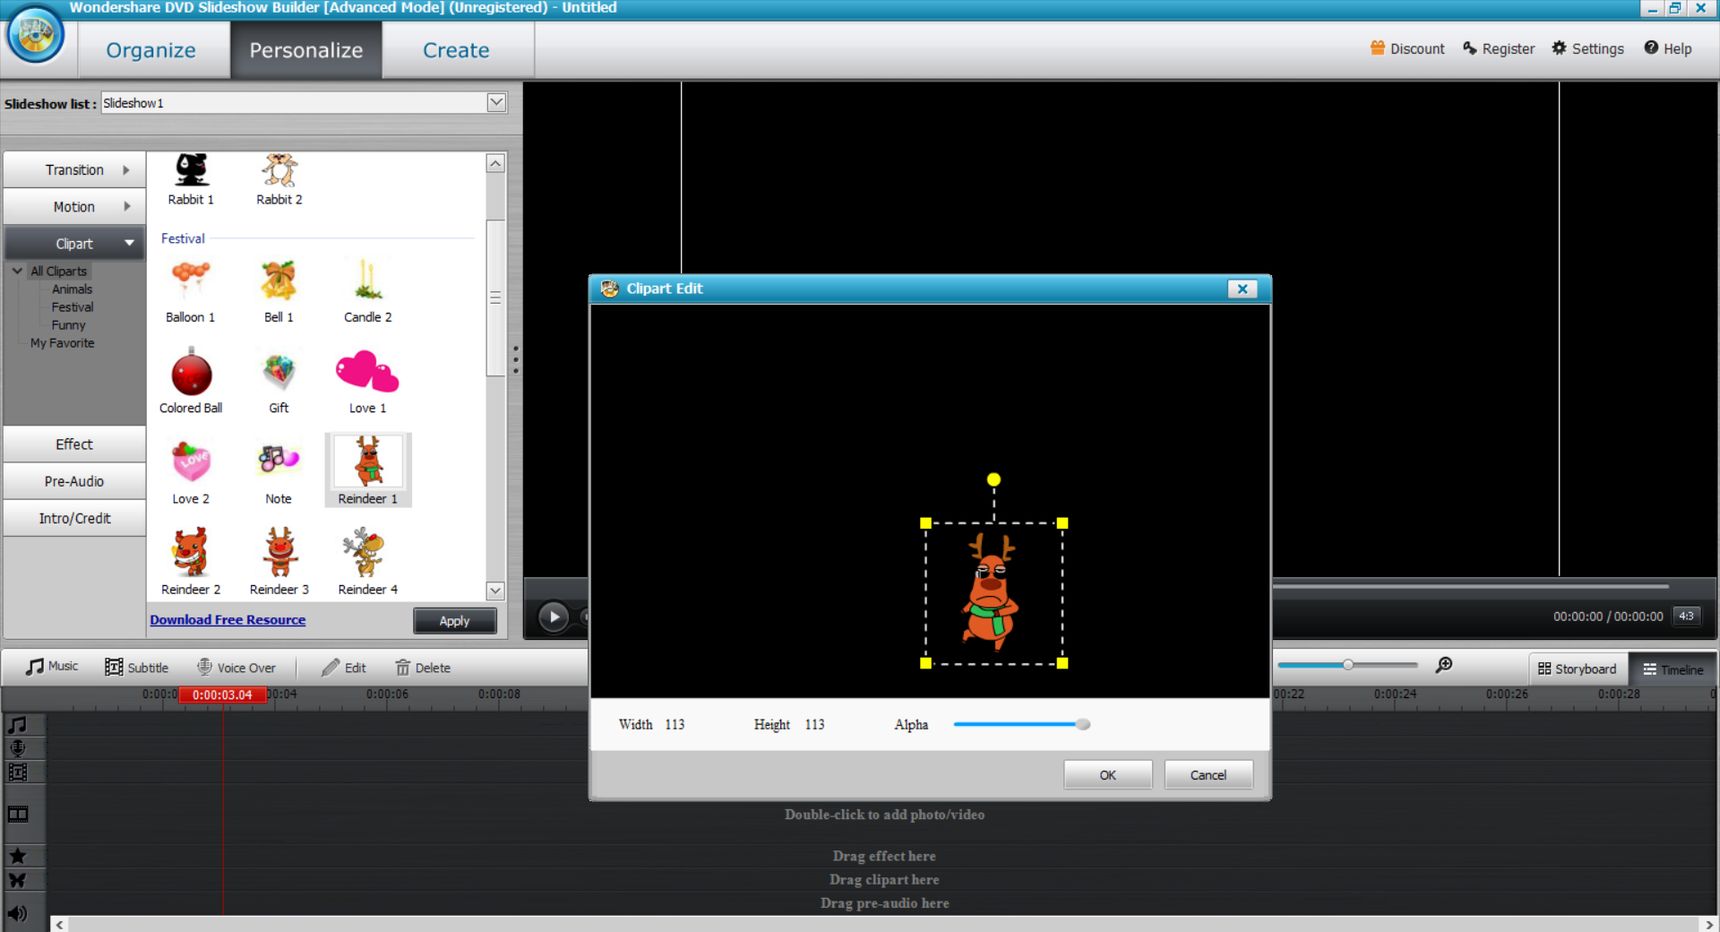Cancel the Clipart Edit dialog
This screenshot has height=932, width=1720.
(1208, 775)
